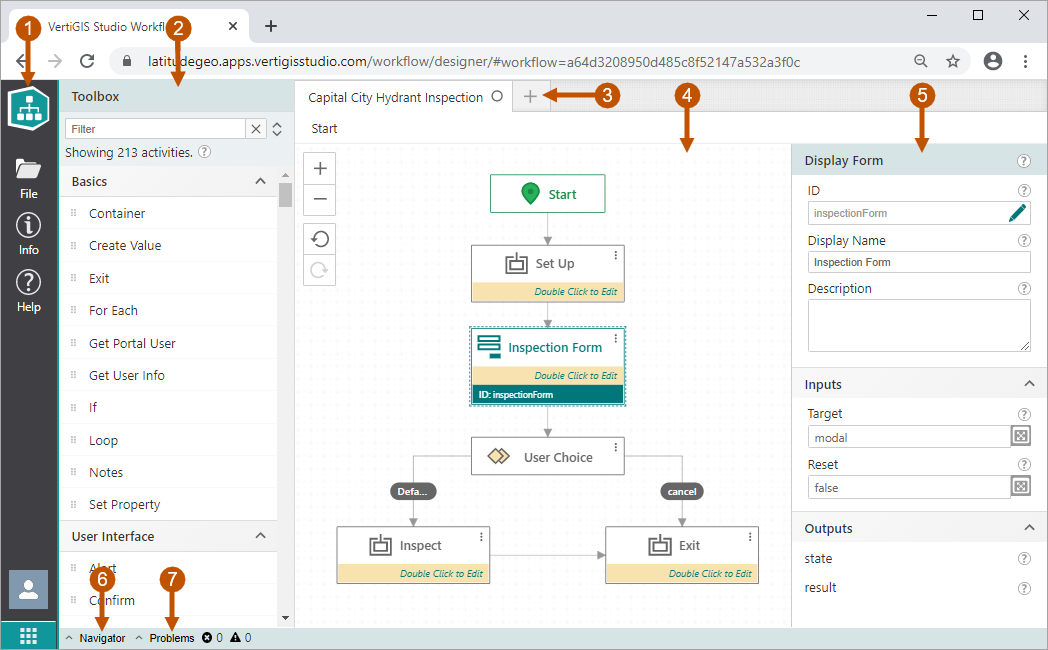This screenshot has width=1048, height=650.
Task: Click the zoom-in icon on the canvas
Action: point(319,168)
